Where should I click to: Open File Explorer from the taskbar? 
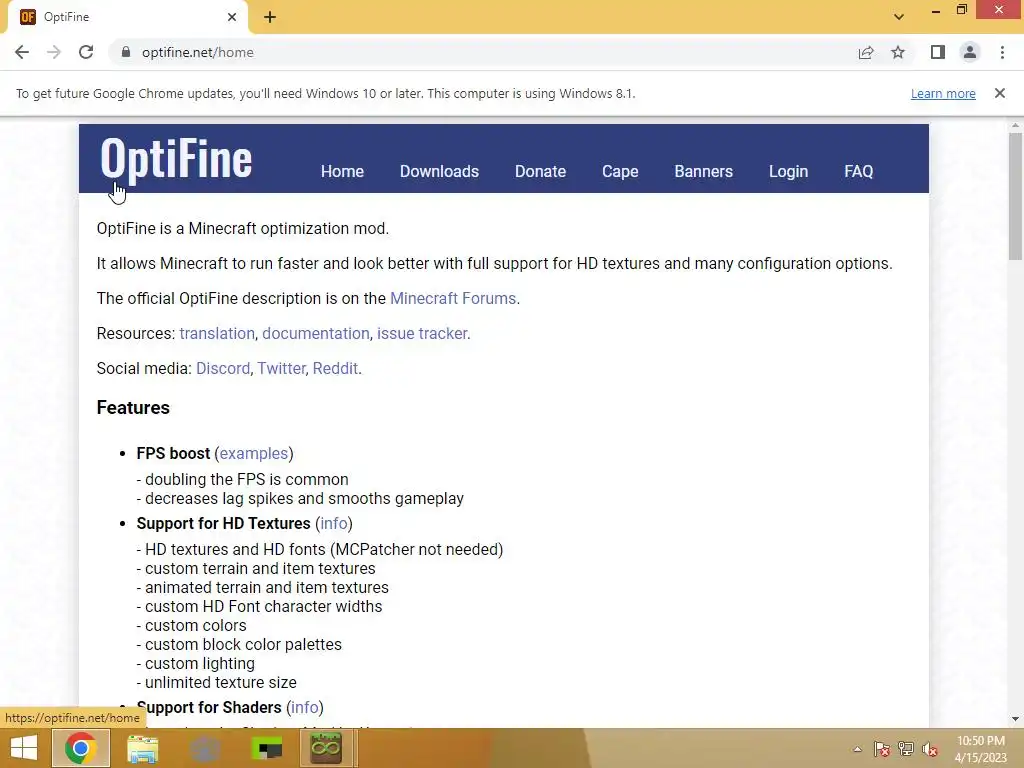click(x=142, y=748)
